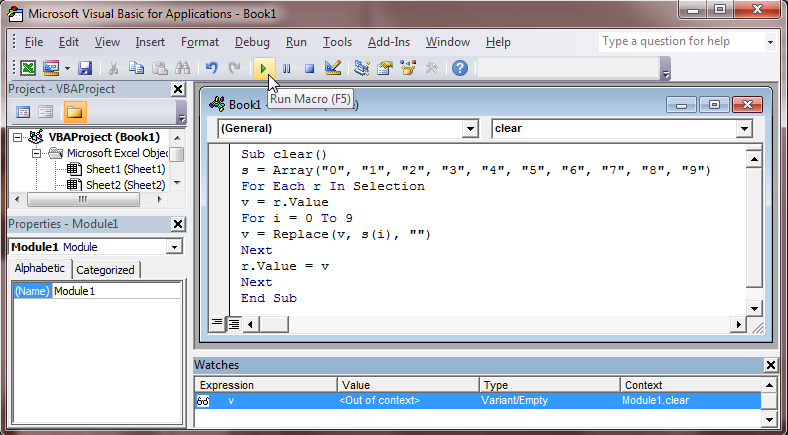
Task: Click the 'Type a question for help' box
Action: coord(681,42)
